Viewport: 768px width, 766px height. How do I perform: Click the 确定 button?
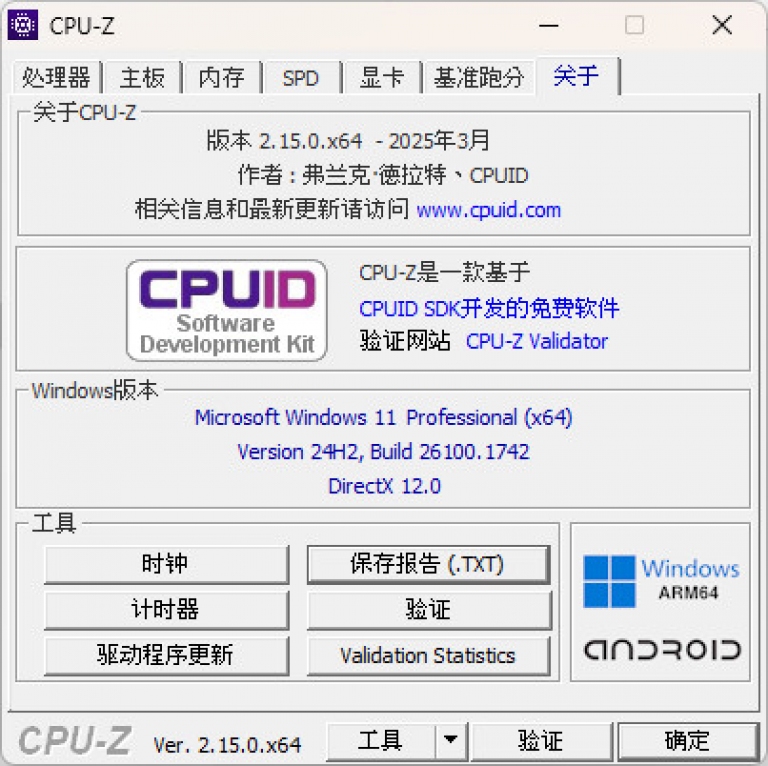point(687,741)
